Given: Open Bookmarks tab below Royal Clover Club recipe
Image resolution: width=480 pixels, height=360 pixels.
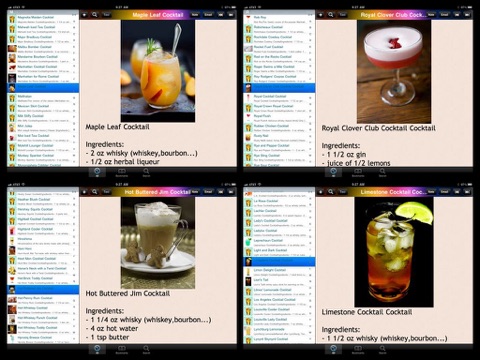Looking at the screenshot, I should tap(358, 172).
